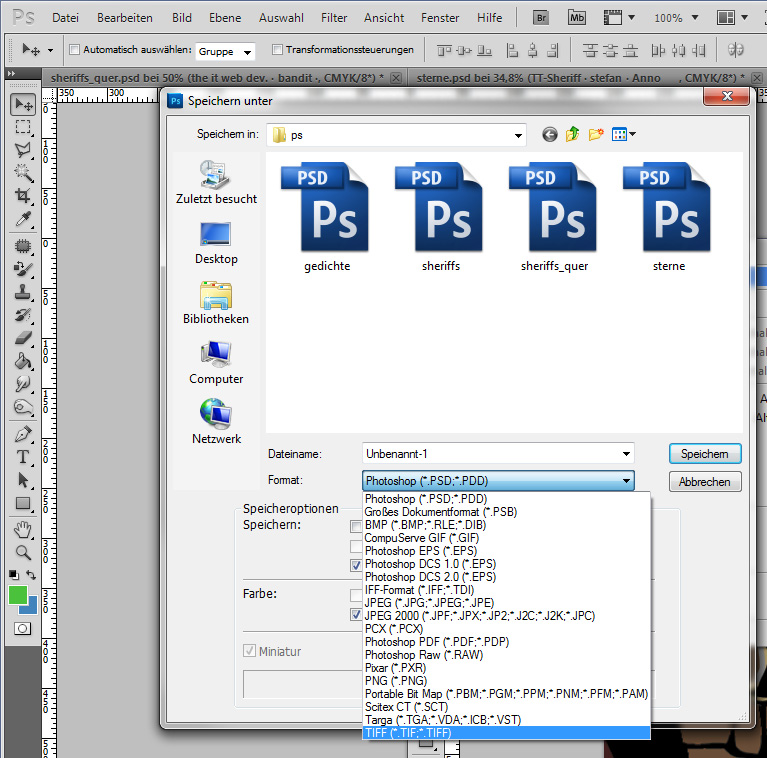Select the Healing Brush tool
The width and height of the screenshot is (767, 758).
(23, 245)
